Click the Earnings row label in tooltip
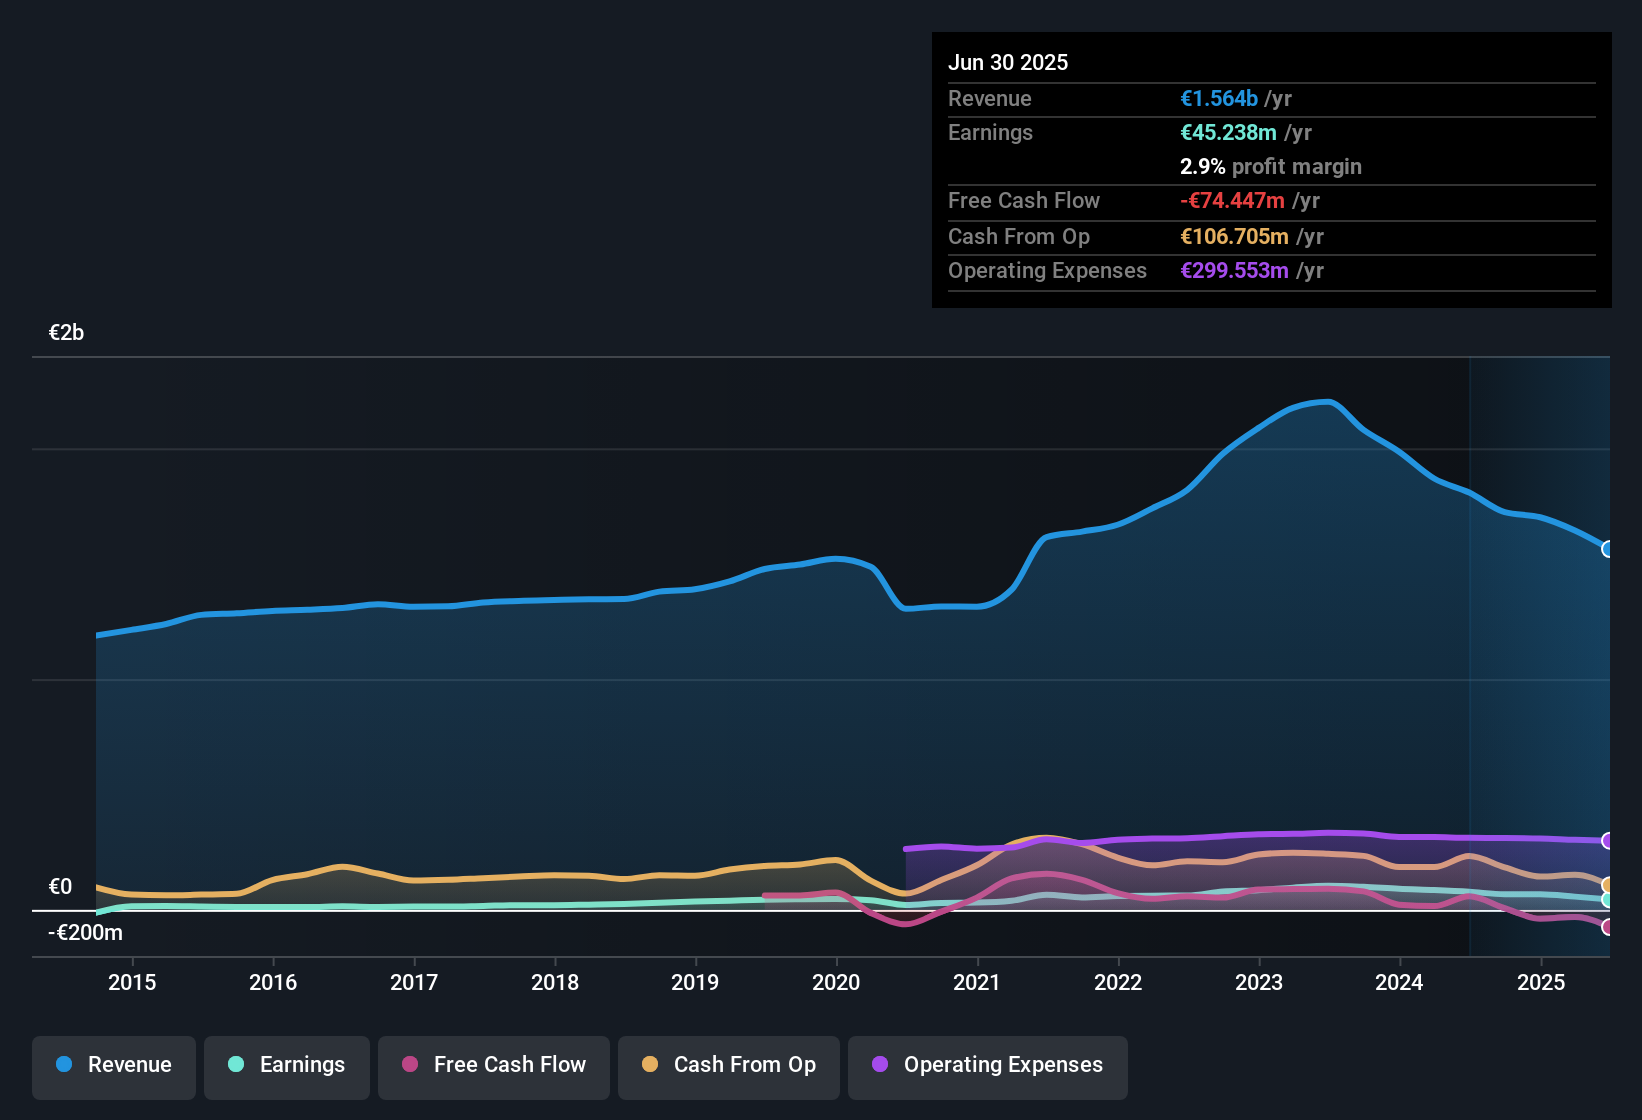The height and width of the screenshot is (1120, 1642). 990,132
